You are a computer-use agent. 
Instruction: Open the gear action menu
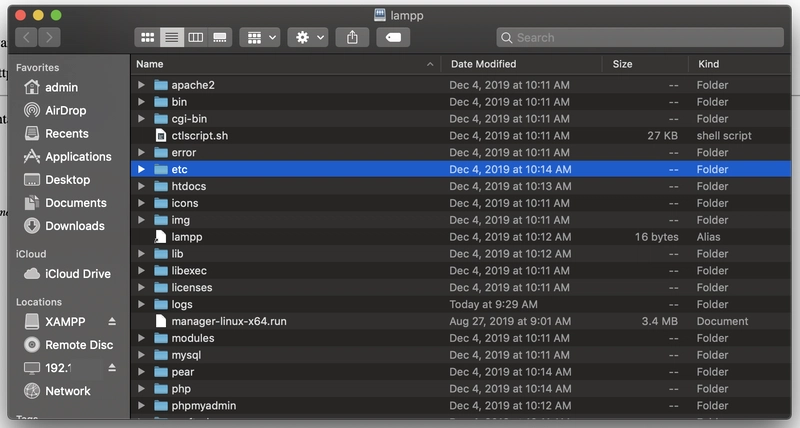(x=307, y=37)
